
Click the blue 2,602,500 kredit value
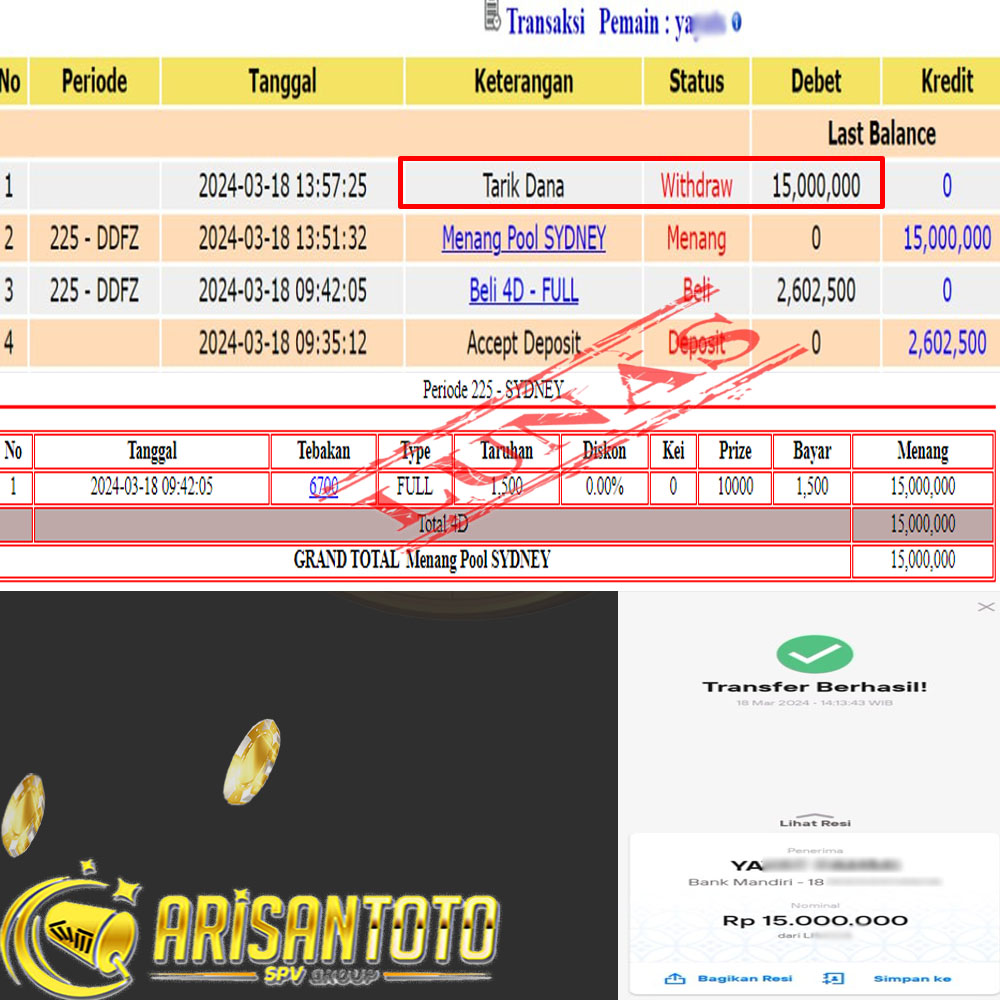pyautogui.click(x=947, y=343)
